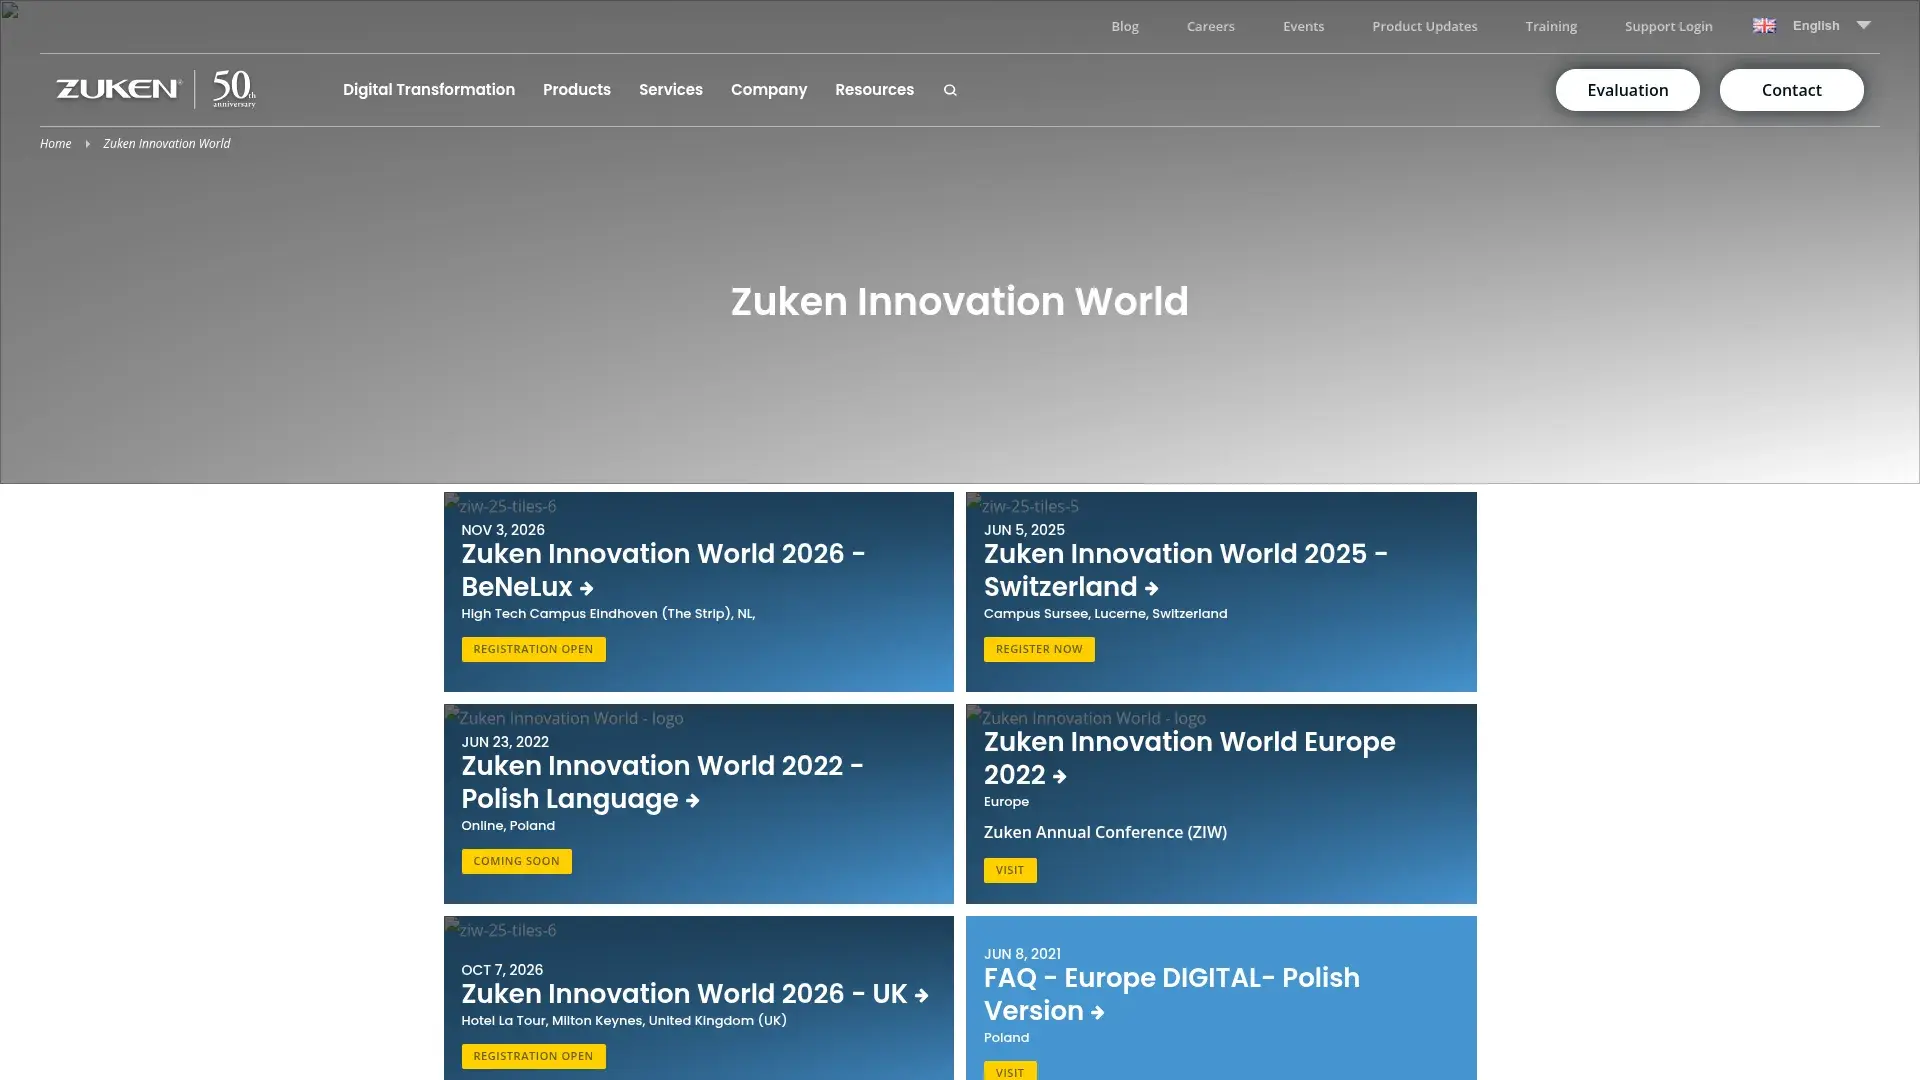Open the site search magnifier icon
Image resolution: width=1920 pixels, height=1080 pixels.
(x=950, y=90)
